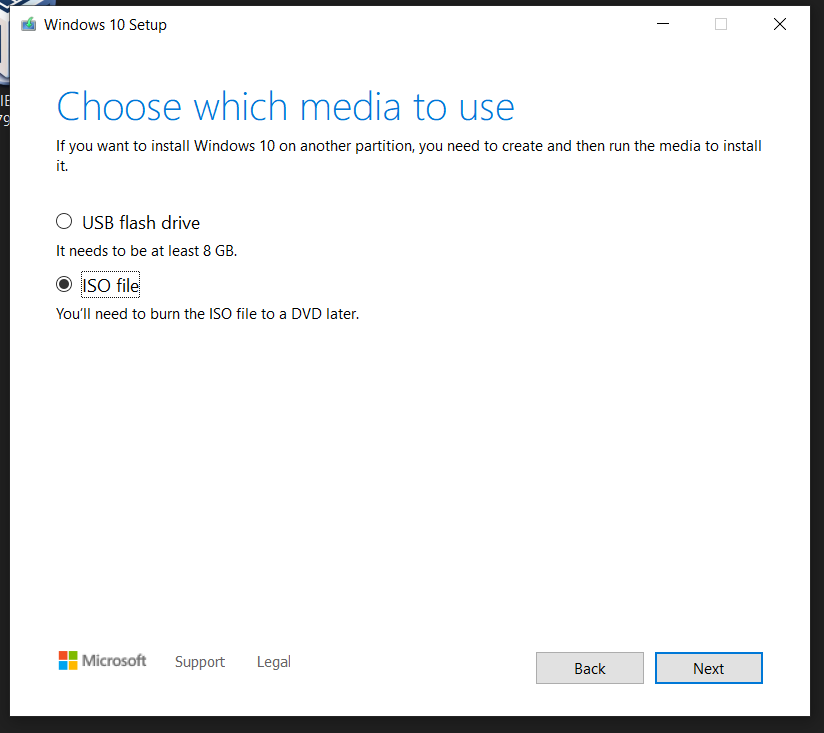The width and height of the screenshot is (824, 733).
Task: Click the "burn the ISO file to a DVD" note
Action: pyautogui.click(x=207, y=314)
